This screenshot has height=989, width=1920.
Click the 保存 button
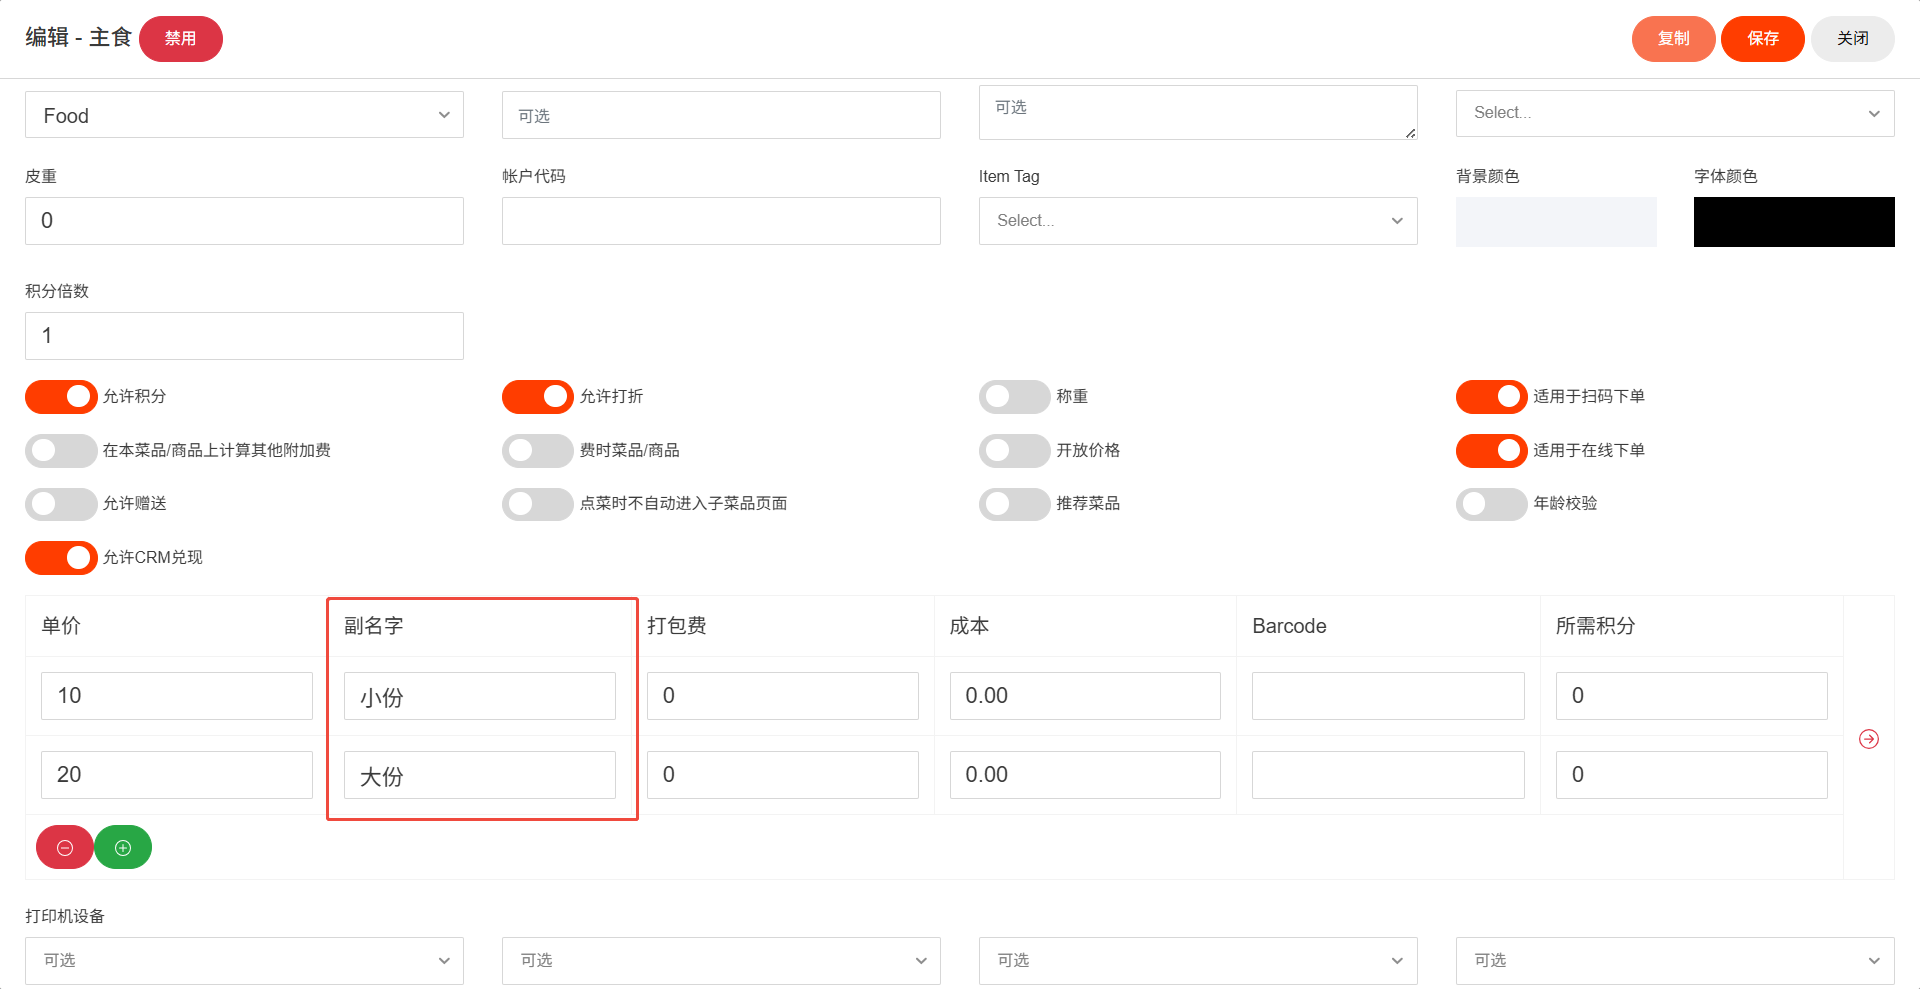[1762, 39]
